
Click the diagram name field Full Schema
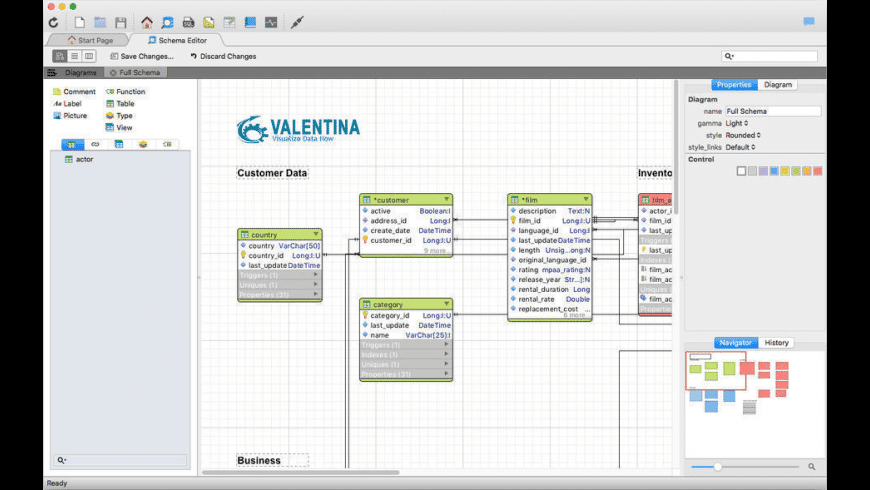tap(772, 111)
